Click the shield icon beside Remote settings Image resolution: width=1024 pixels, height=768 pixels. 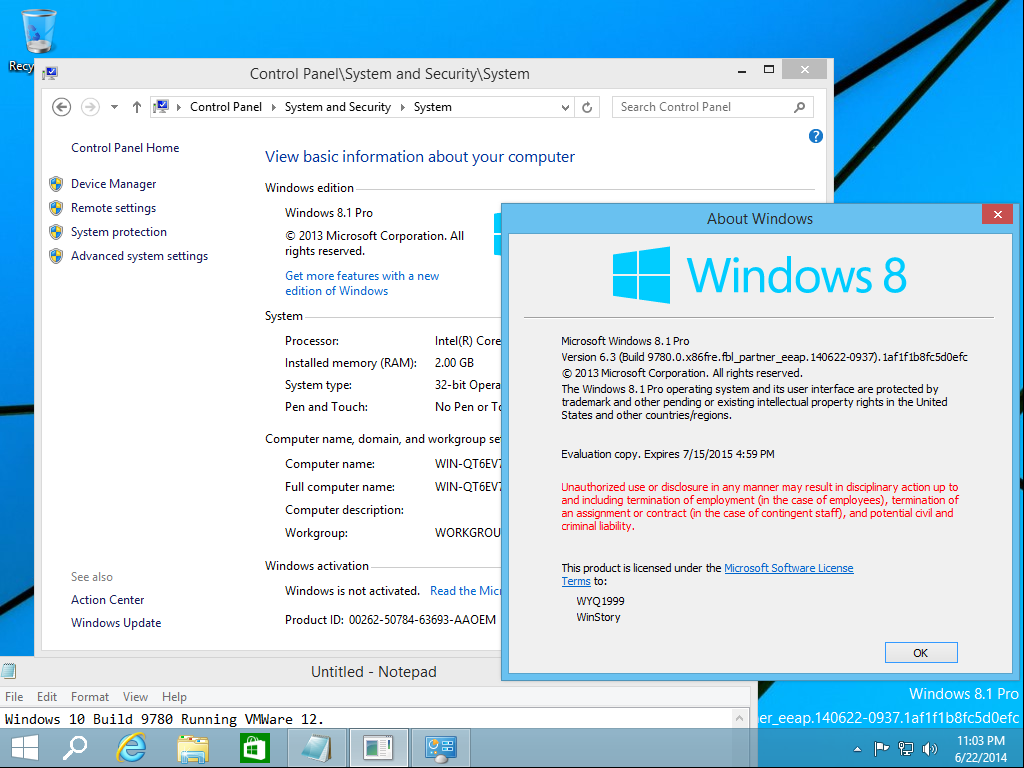pos(56,208)
